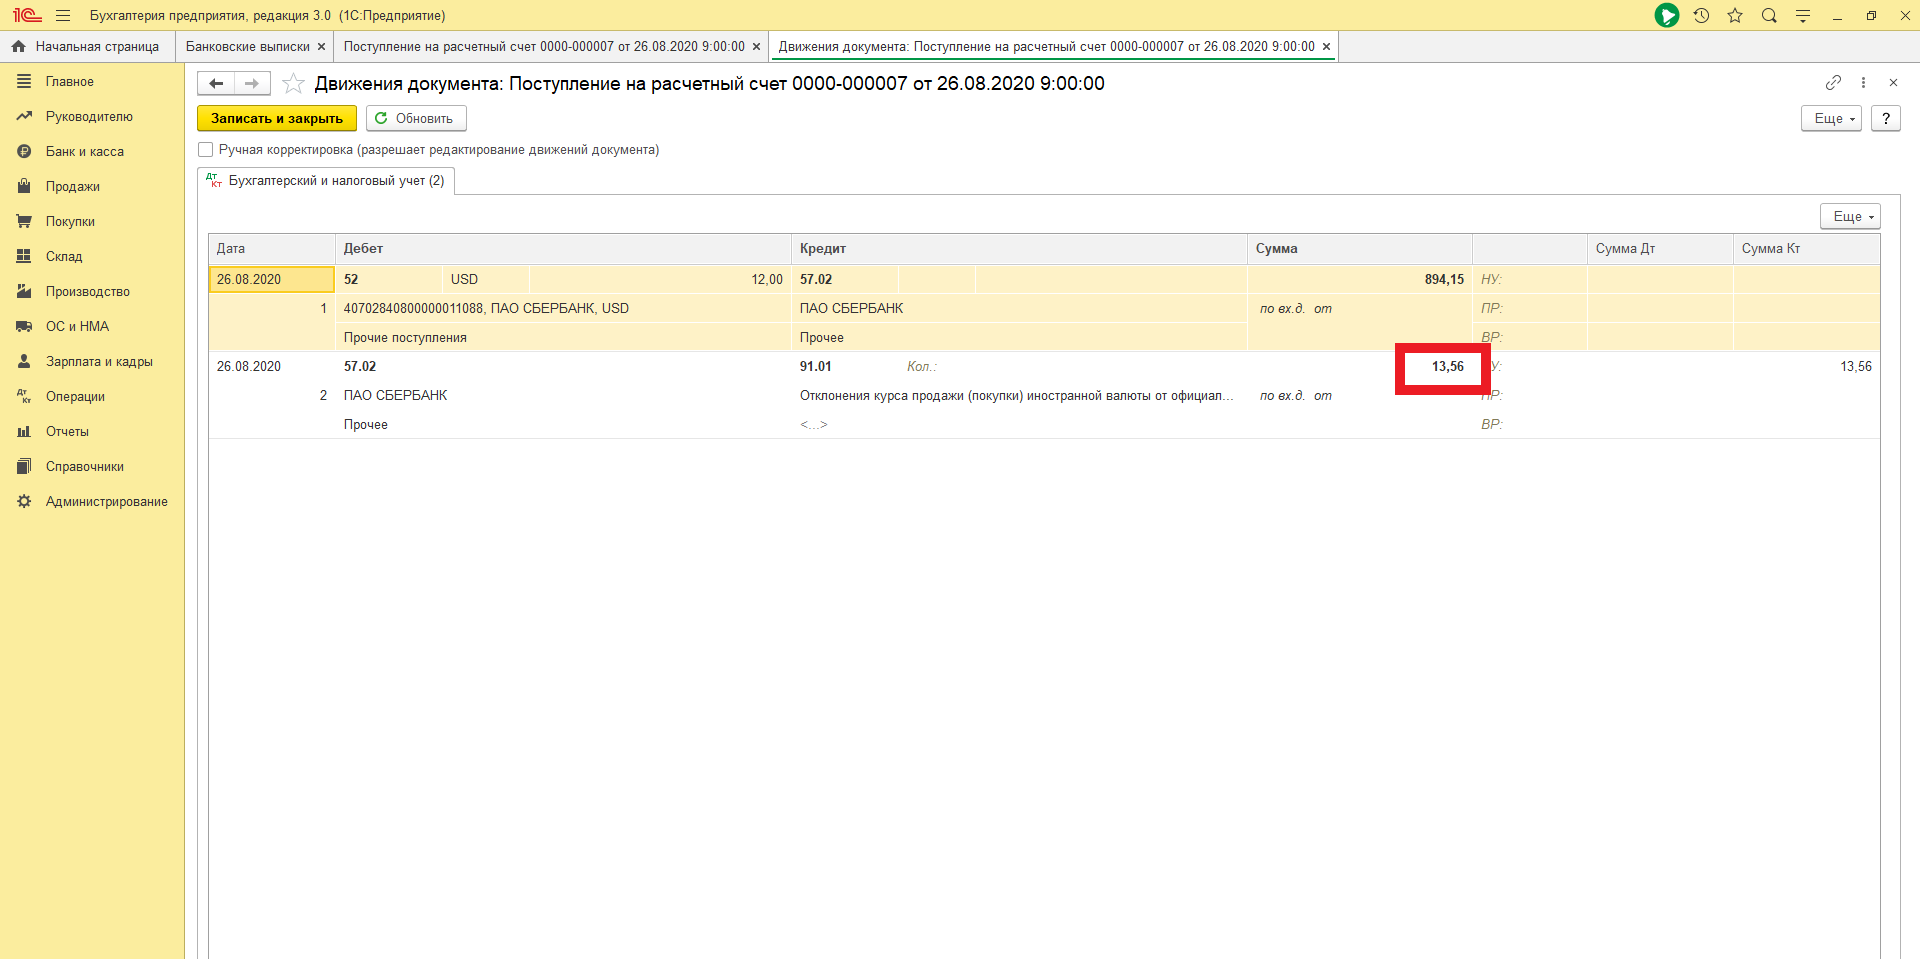1920x959 pixels.
Task: Click Прочие поступления cell
Action: [563, 338]
